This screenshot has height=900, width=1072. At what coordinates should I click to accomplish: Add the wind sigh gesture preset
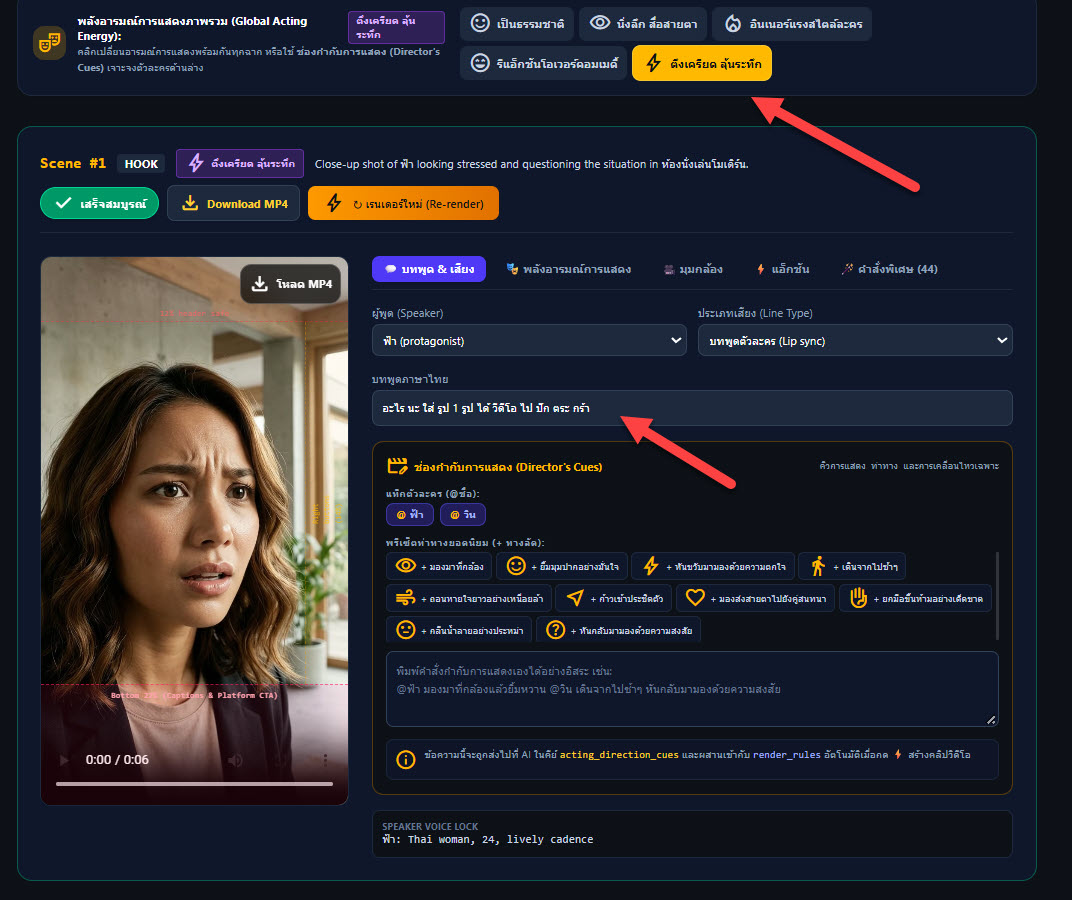pos(469,598)
